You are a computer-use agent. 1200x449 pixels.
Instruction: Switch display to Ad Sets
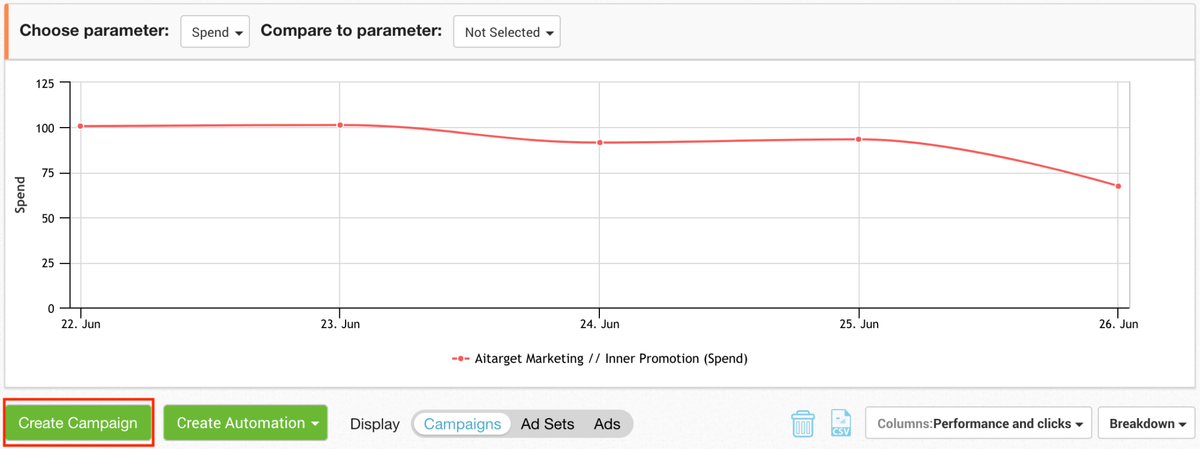tap(547, 424)
